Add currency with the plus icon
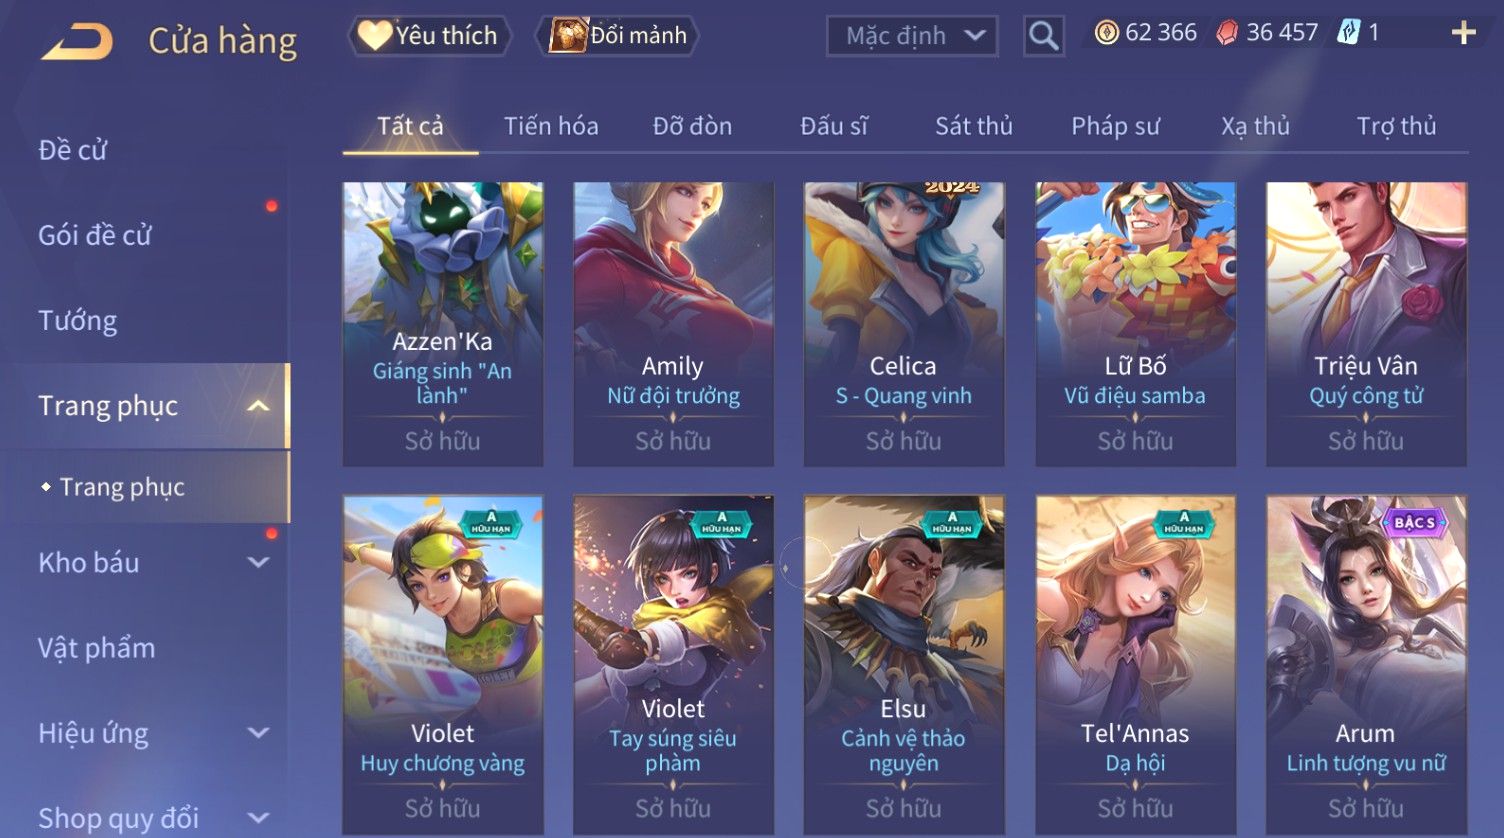Screen dimensions: 1504x838 (1463, 33)
